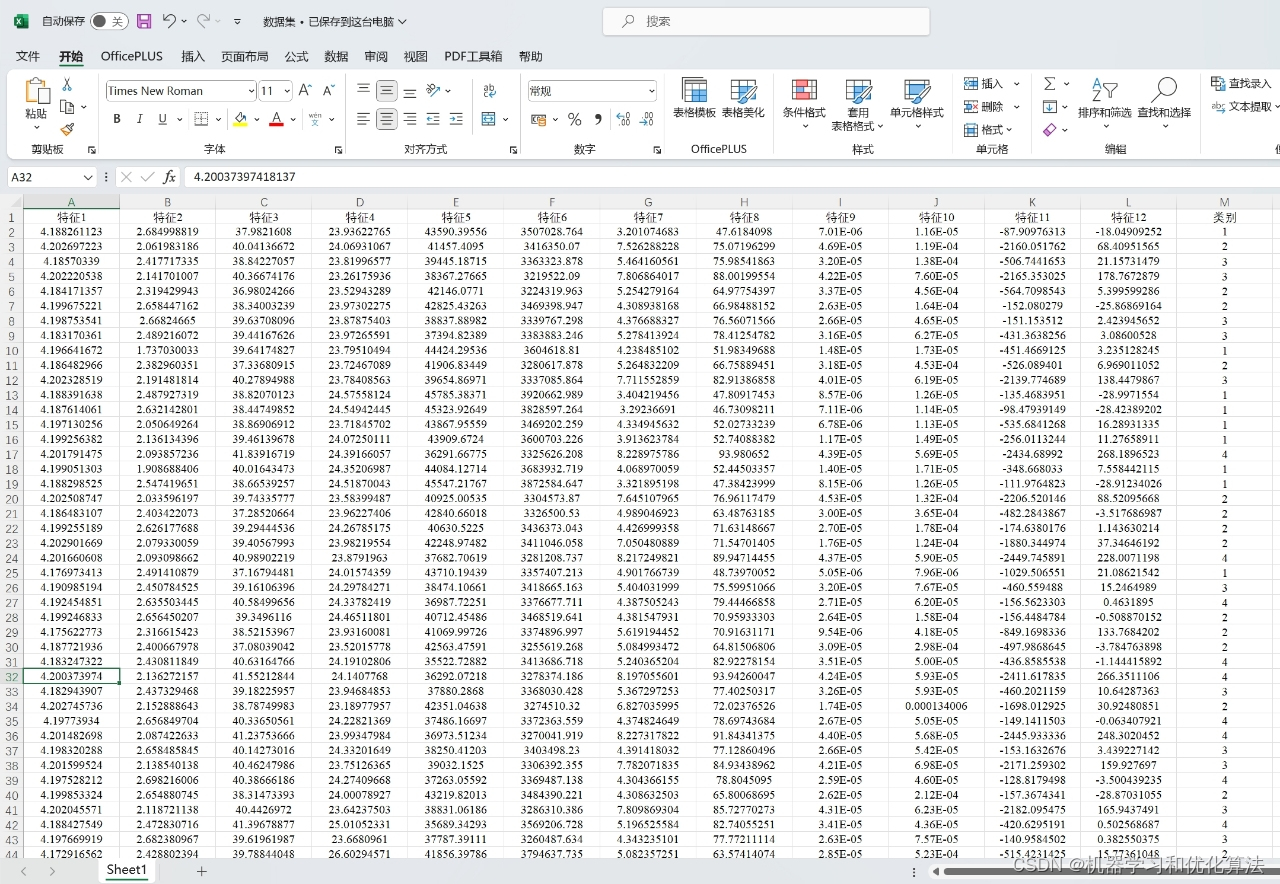
Task: Click the 格式 format cells button
Action: [x=984, y=130]
